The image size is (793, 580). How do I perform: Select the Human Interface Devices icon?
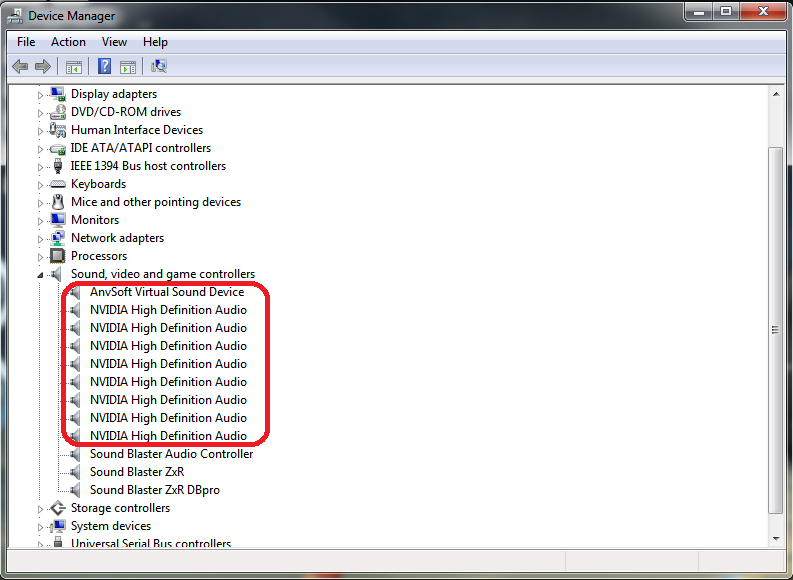[58, 130]
